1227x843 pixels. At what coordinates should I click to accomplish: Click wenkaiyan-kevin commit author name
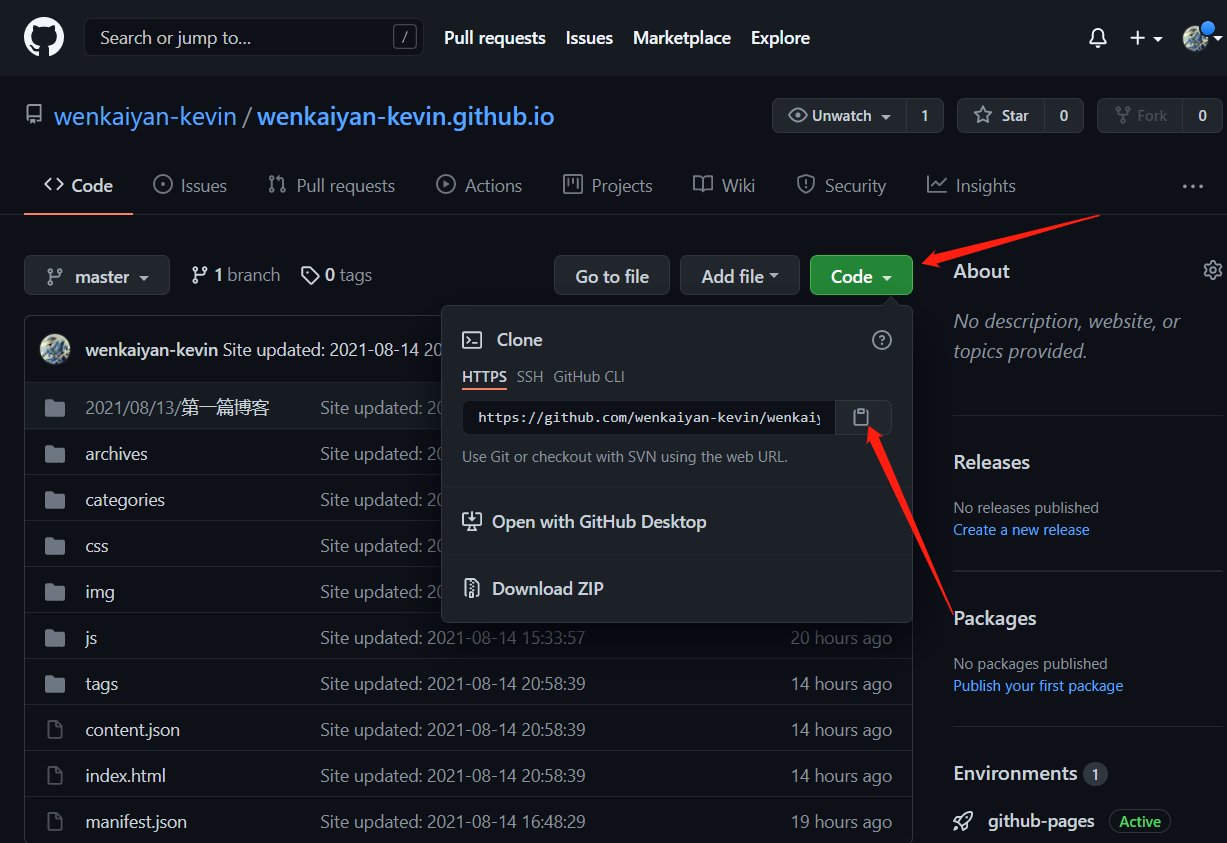[x=152, y=350]
